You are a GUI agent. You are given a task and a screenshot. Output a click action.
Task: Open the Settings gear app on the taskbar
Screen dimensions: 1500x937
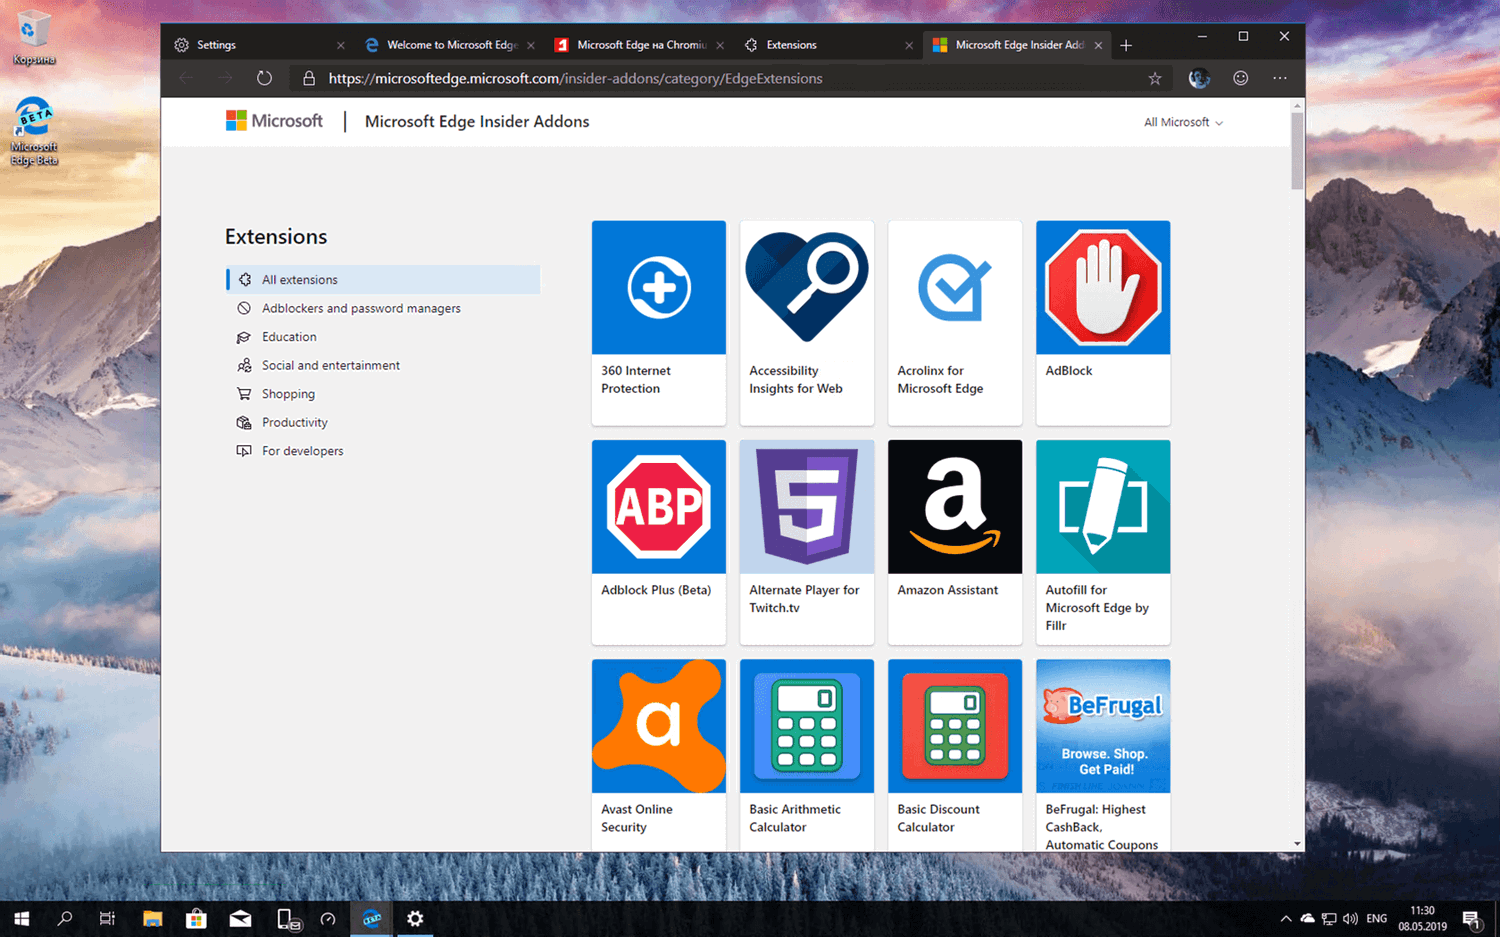pos(415,918)
